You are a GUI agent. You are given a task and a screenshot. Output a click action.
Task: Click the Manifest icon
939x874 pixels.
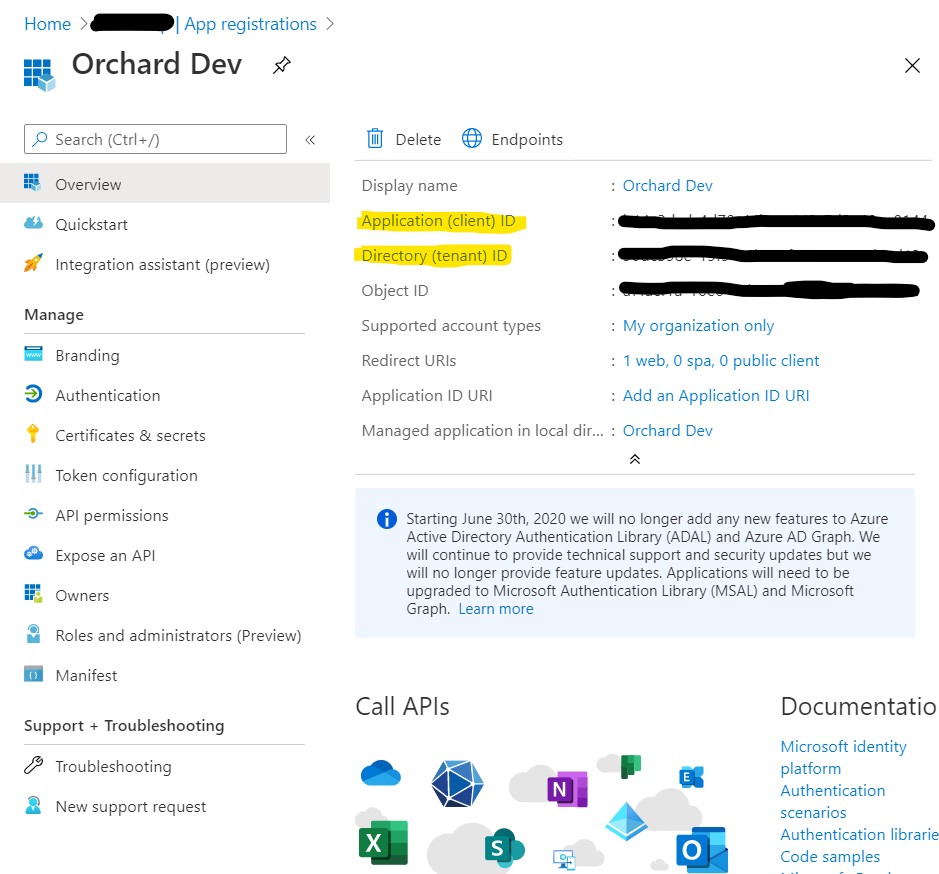pos(34,675)
